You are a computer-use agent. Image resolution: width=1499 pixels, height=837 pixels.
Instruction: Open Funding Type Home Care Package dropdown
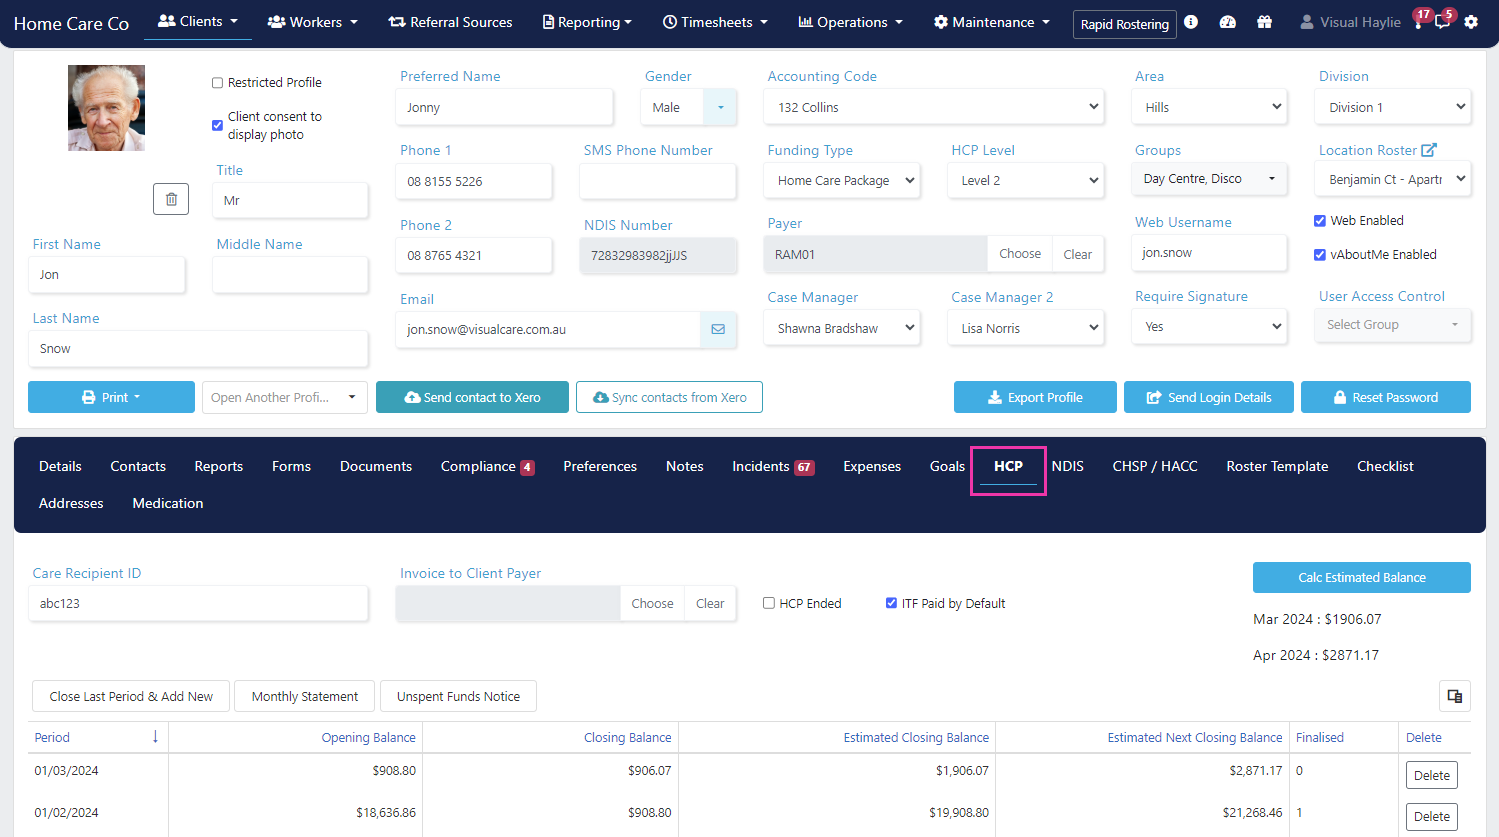pos(841,181)
